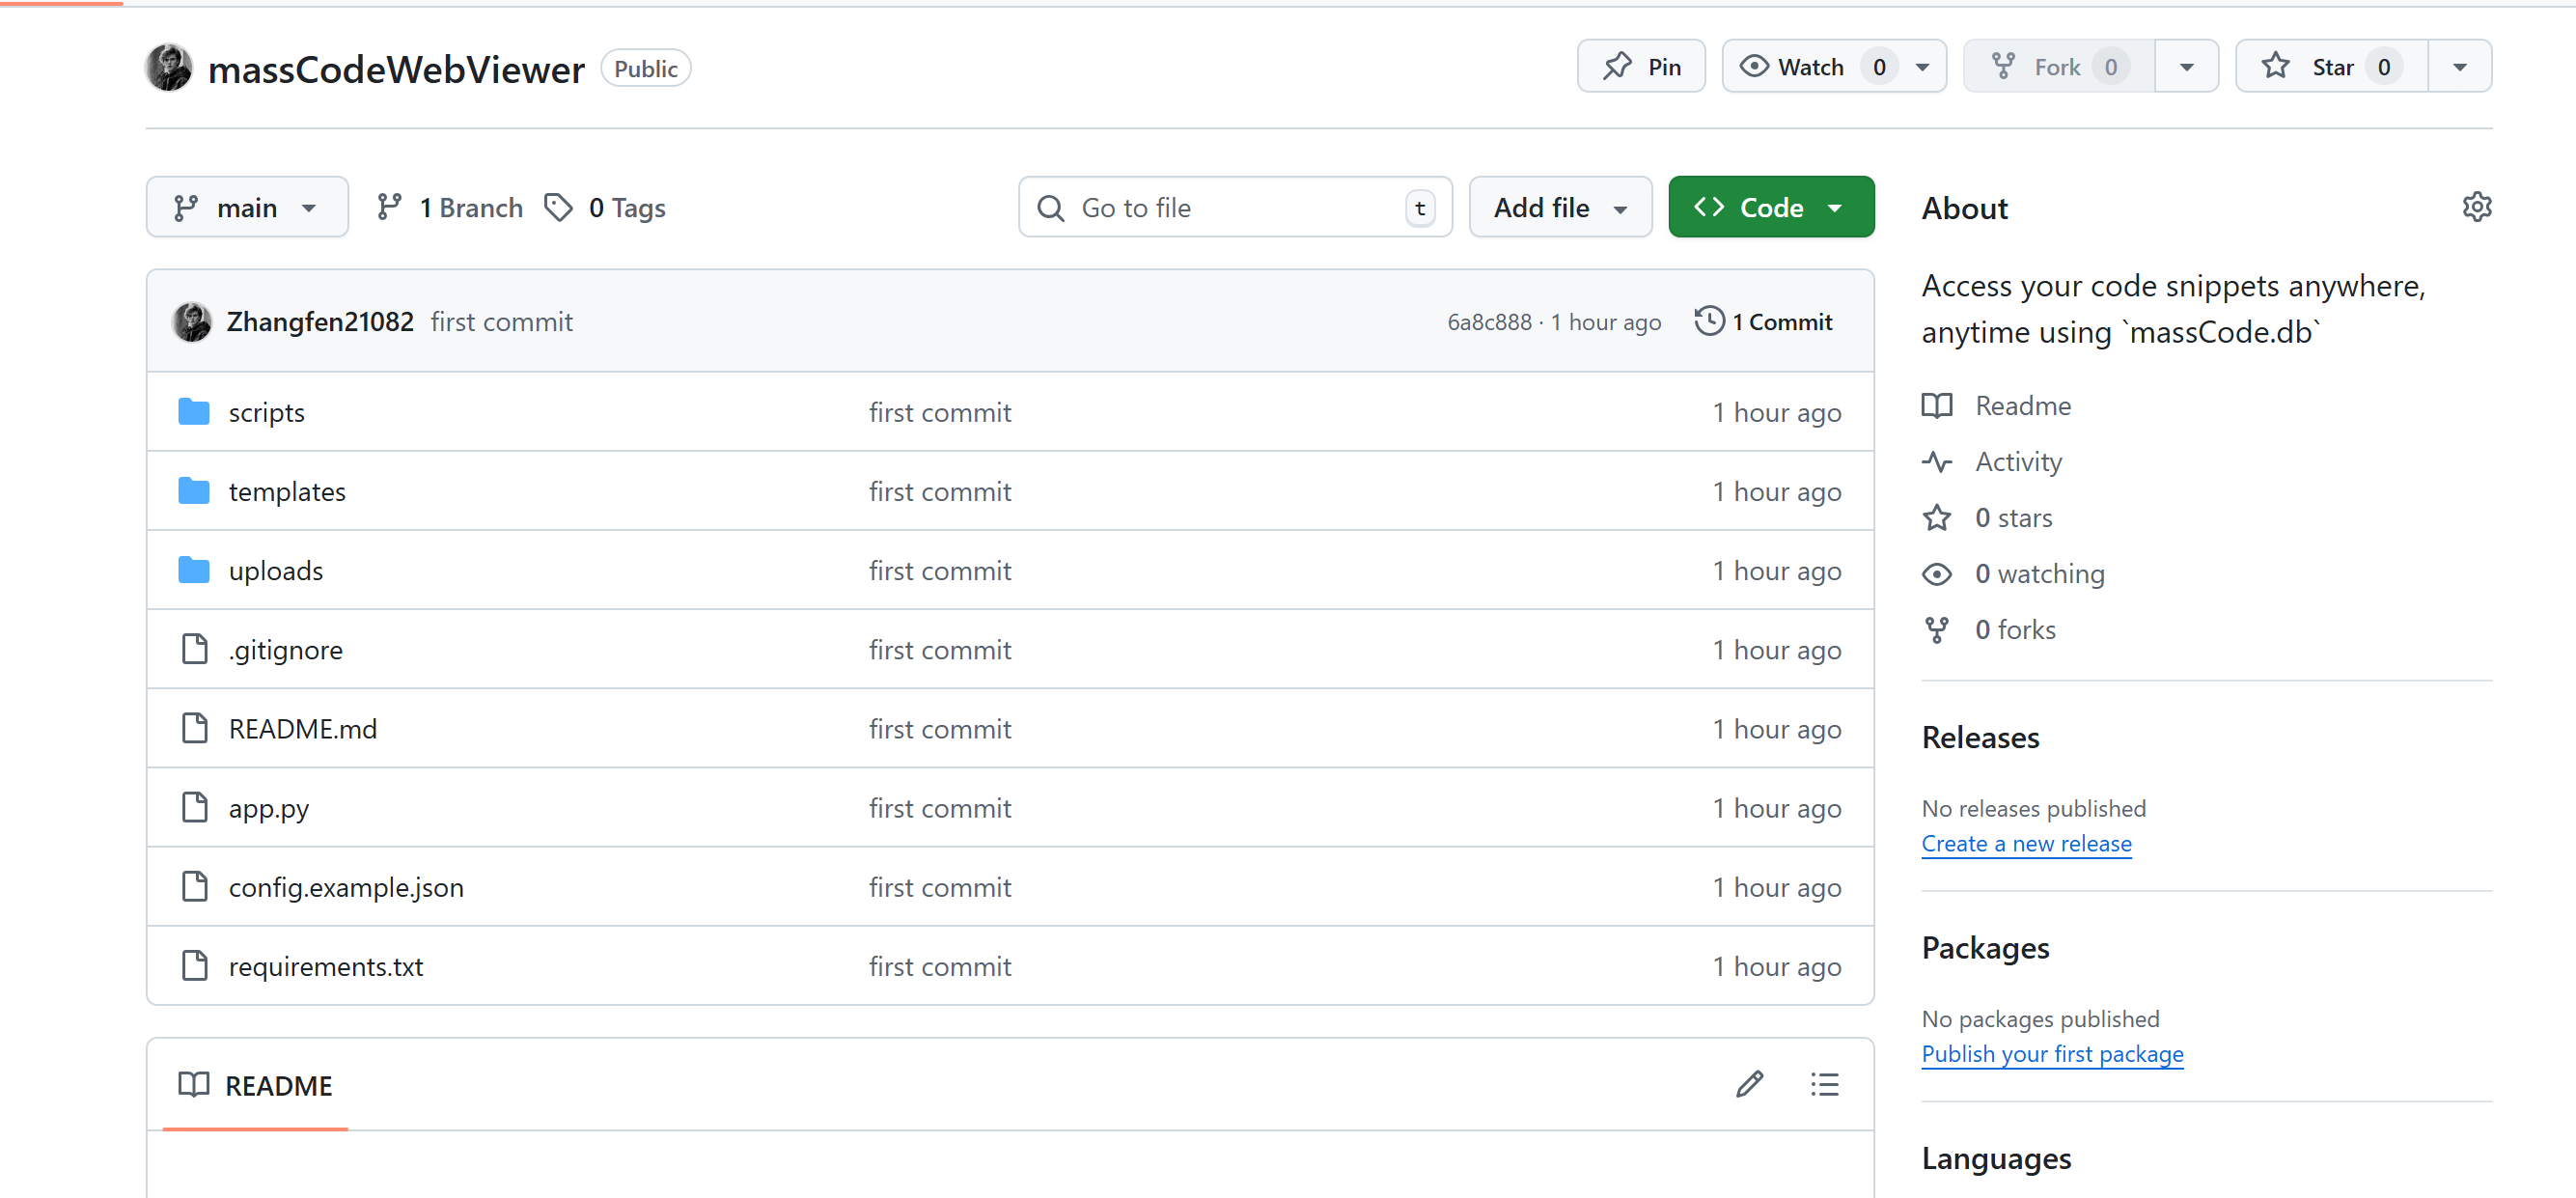Click the Activity pulse icon in About
The height and width of the screenshot is (1198, 2576).
click(1936, 461)
